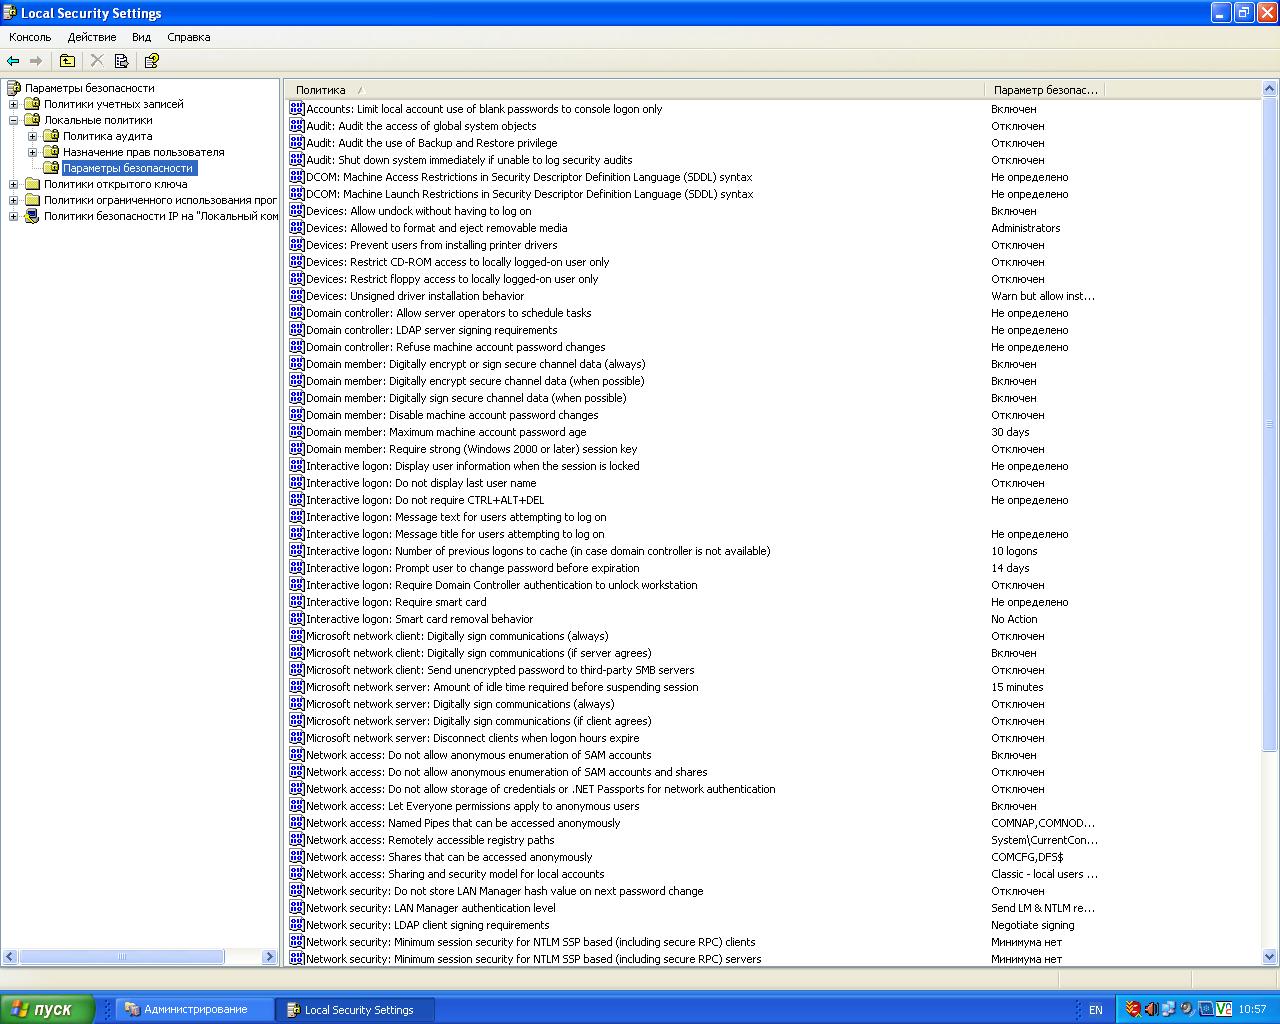Expand the Политика аудита node
The height and width of the screenshot is (1024, 1280).
(x=33, y=136)
